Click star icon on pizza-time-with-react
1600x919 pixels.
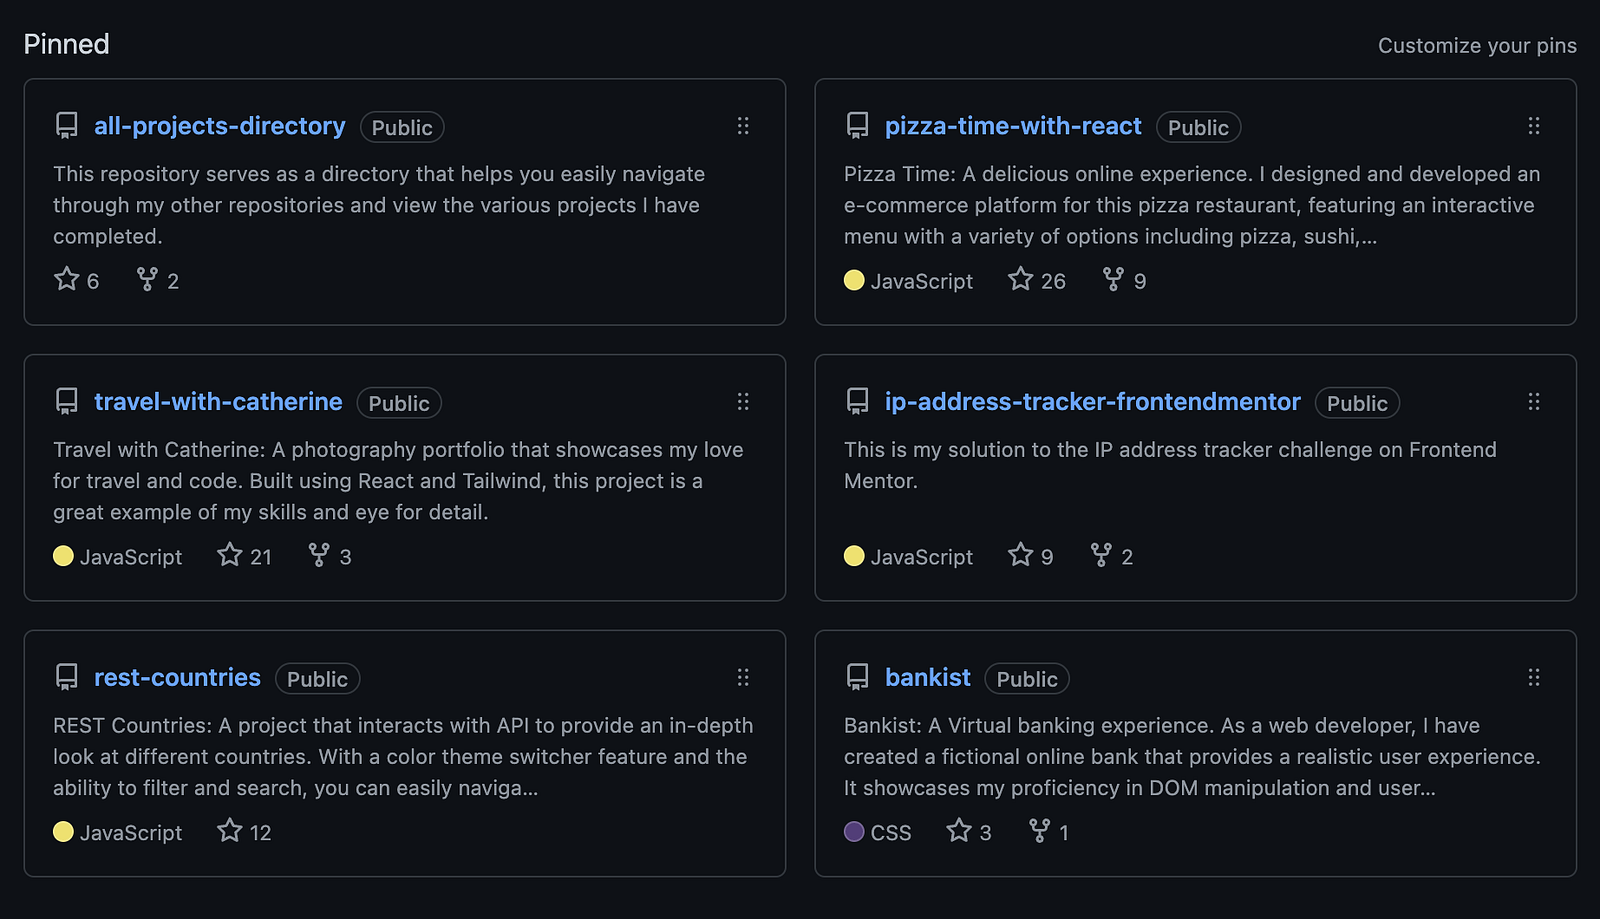pos(1020,279)
